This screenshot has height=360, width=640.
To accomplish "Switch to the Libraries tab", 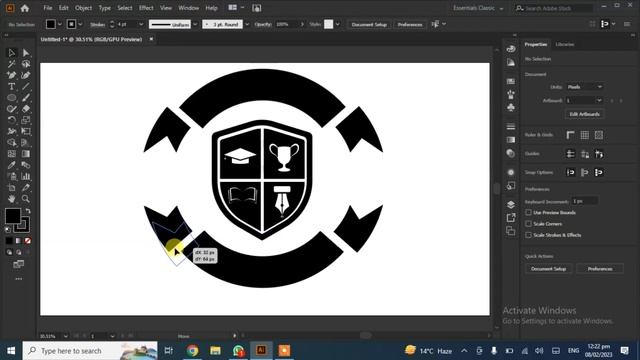I will (x=564, y=44).
